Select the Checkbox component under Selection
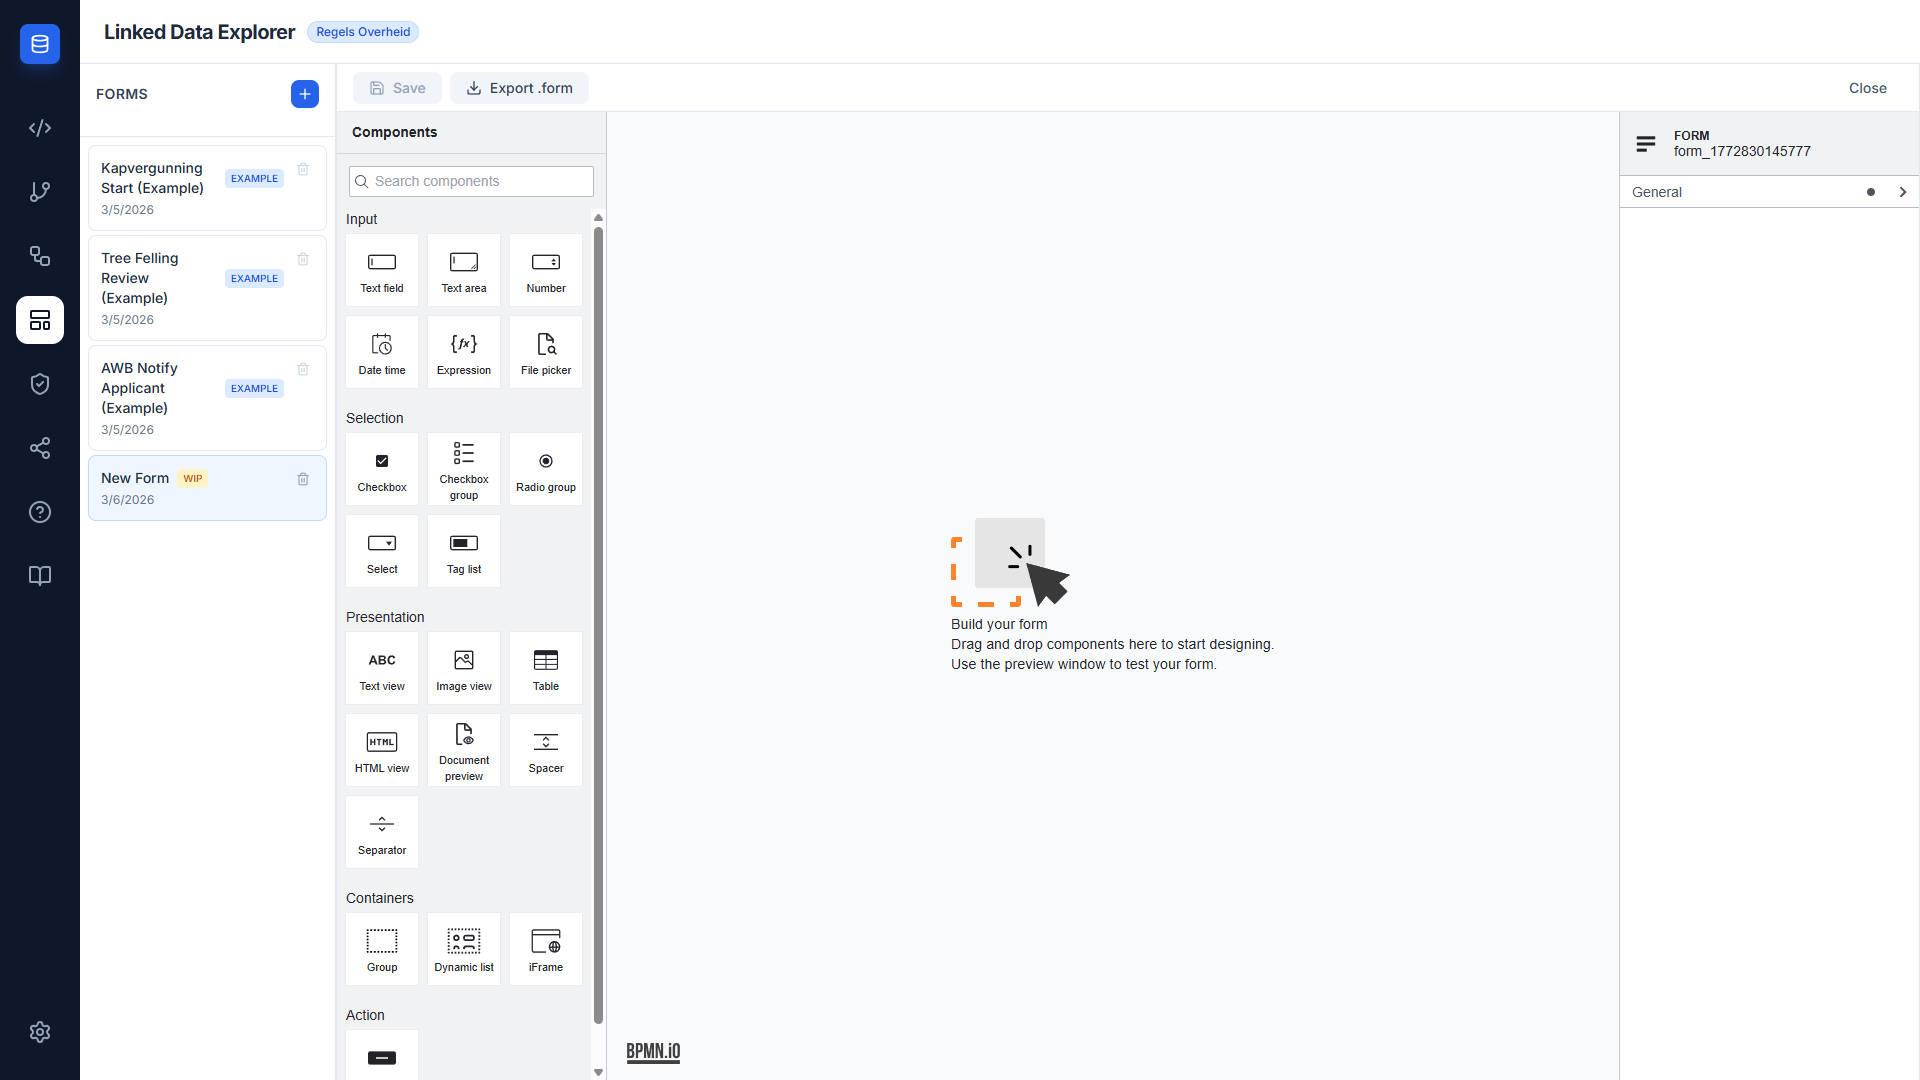Screen dimensions: 1920x1080 381,469
